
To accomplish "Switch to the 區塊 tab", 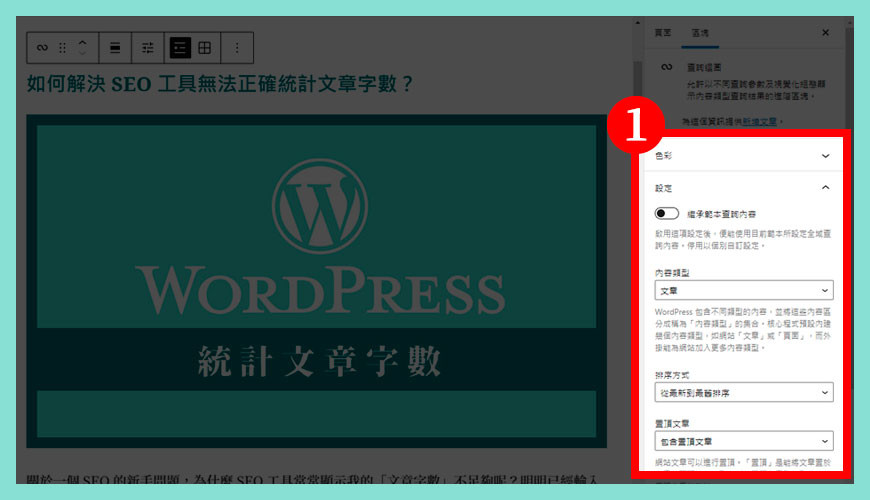I will 700,33.
